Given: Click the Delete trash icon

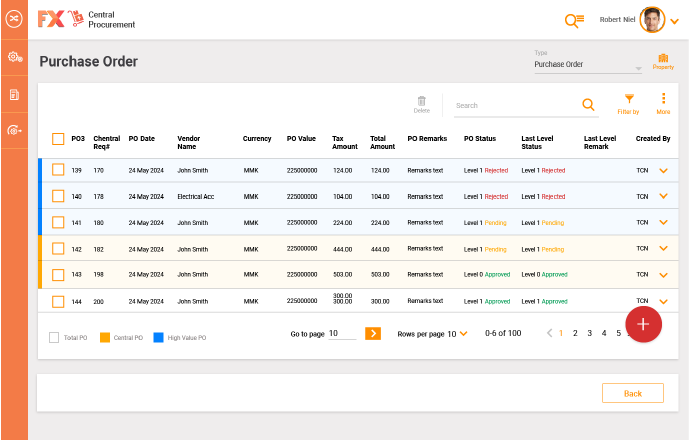Looking at the screenshot, I should coord(422,101).
